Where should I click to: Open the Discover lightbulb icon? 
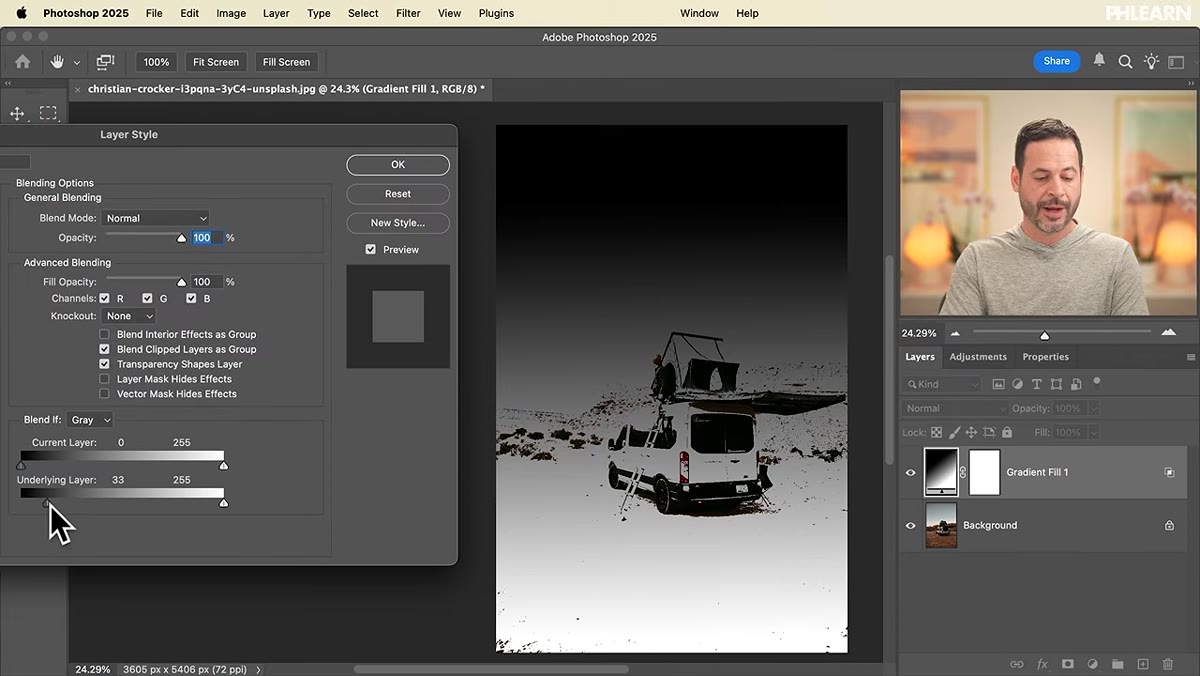(1151, 62)
